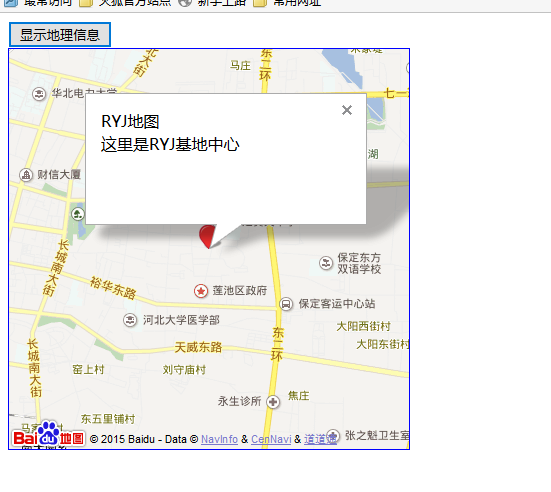The width and height of the screenshot is (551, 492).
Task: Click the 财信大厦 label text
Action: [x=59, y=174]
